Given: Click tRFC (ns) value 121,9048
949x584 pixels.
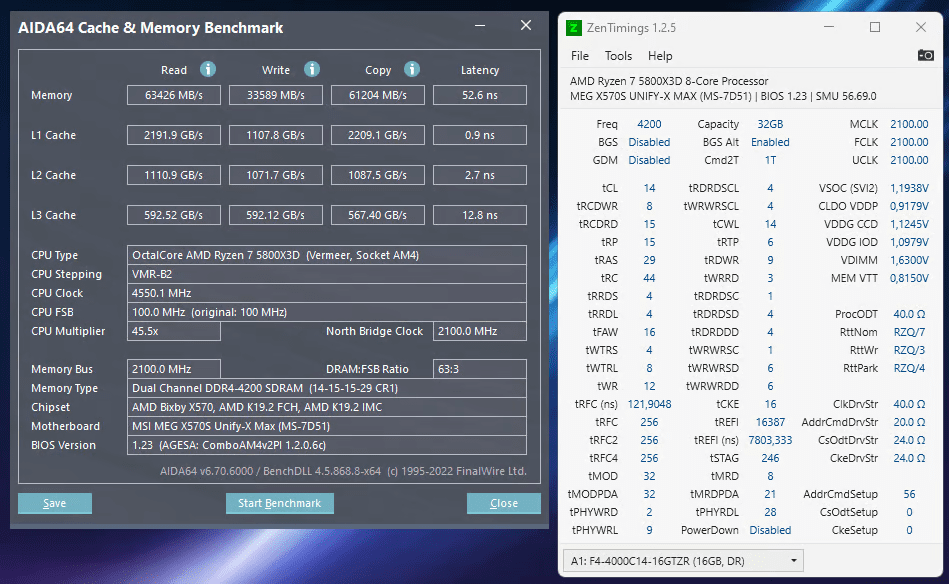Looking at the screenshot, I should click(x=649, y=404).
